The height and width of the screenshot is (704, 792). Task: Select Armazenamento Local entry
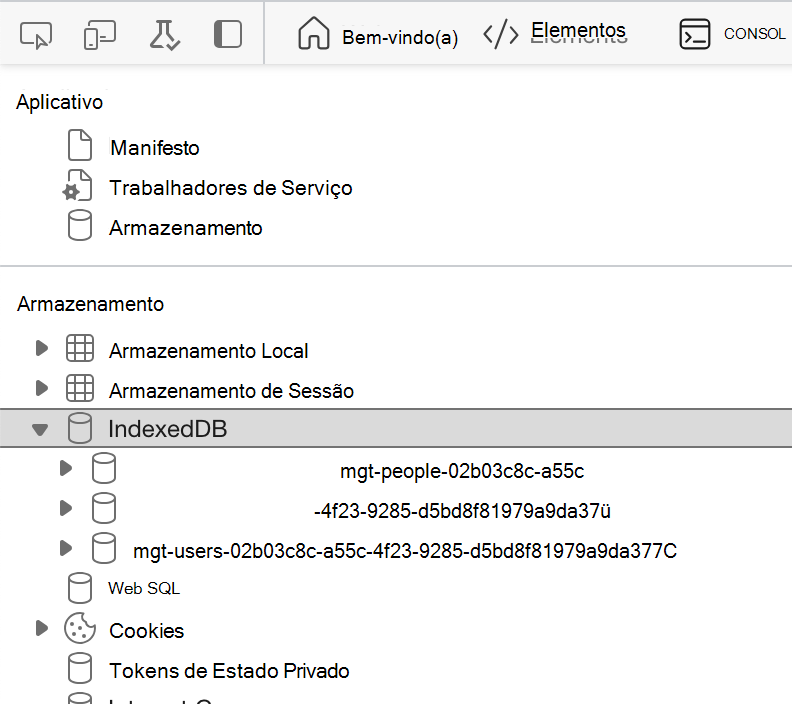coord(209,351)
